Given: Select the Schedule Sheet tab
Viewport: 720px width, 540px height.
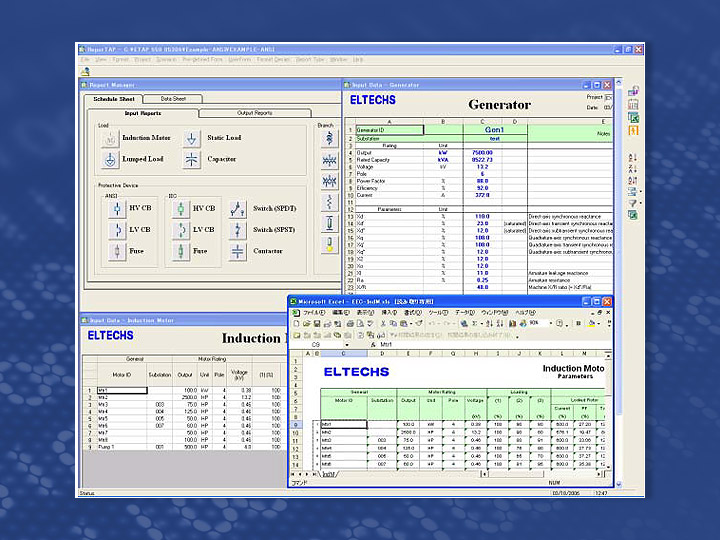Looking at the screenshot, I should (x=113, y=99).
